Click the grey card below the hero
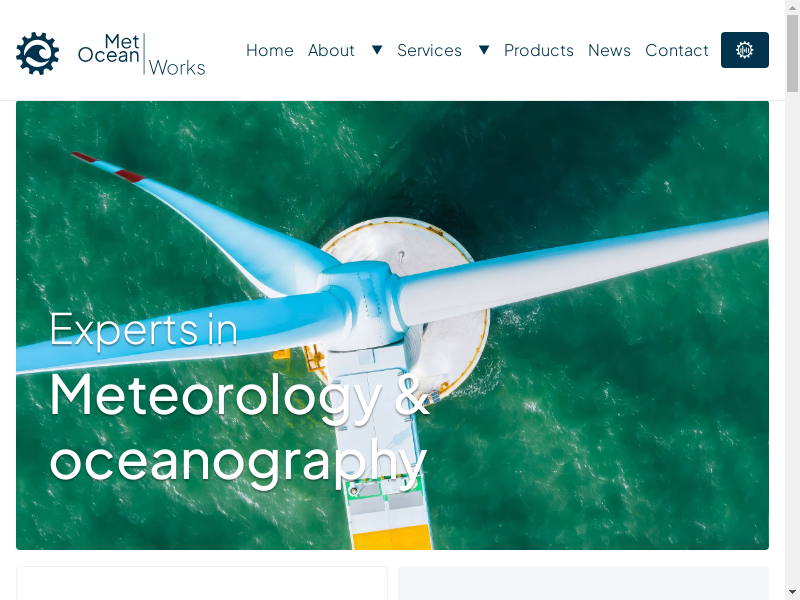 (x=583, y=583)
